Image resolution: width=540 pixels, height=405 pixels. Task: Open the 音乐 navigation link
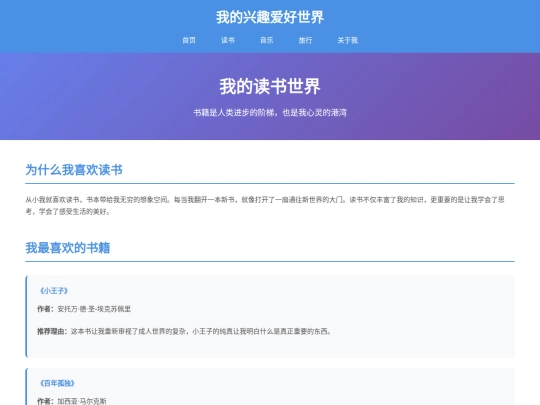pos(267,40)
